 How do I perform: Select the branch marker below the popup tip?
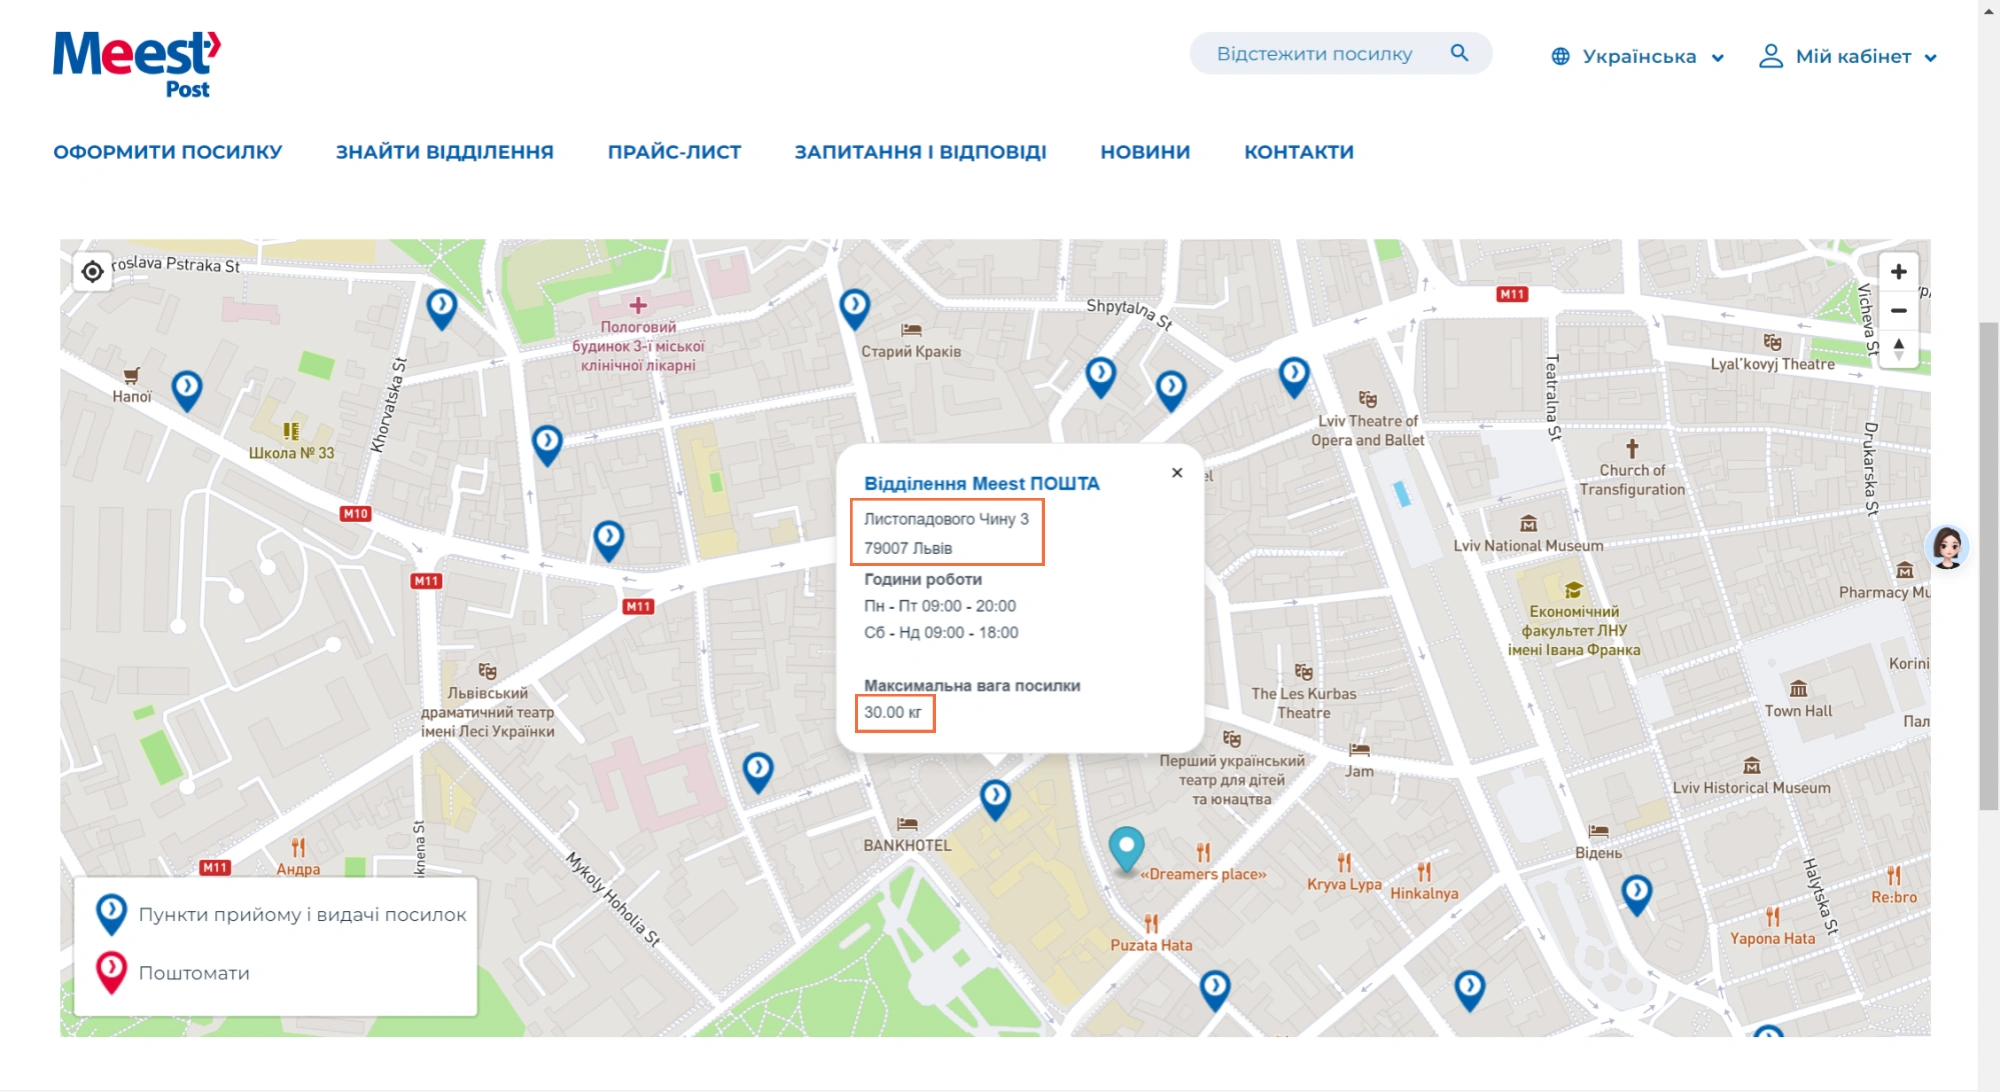995,800
